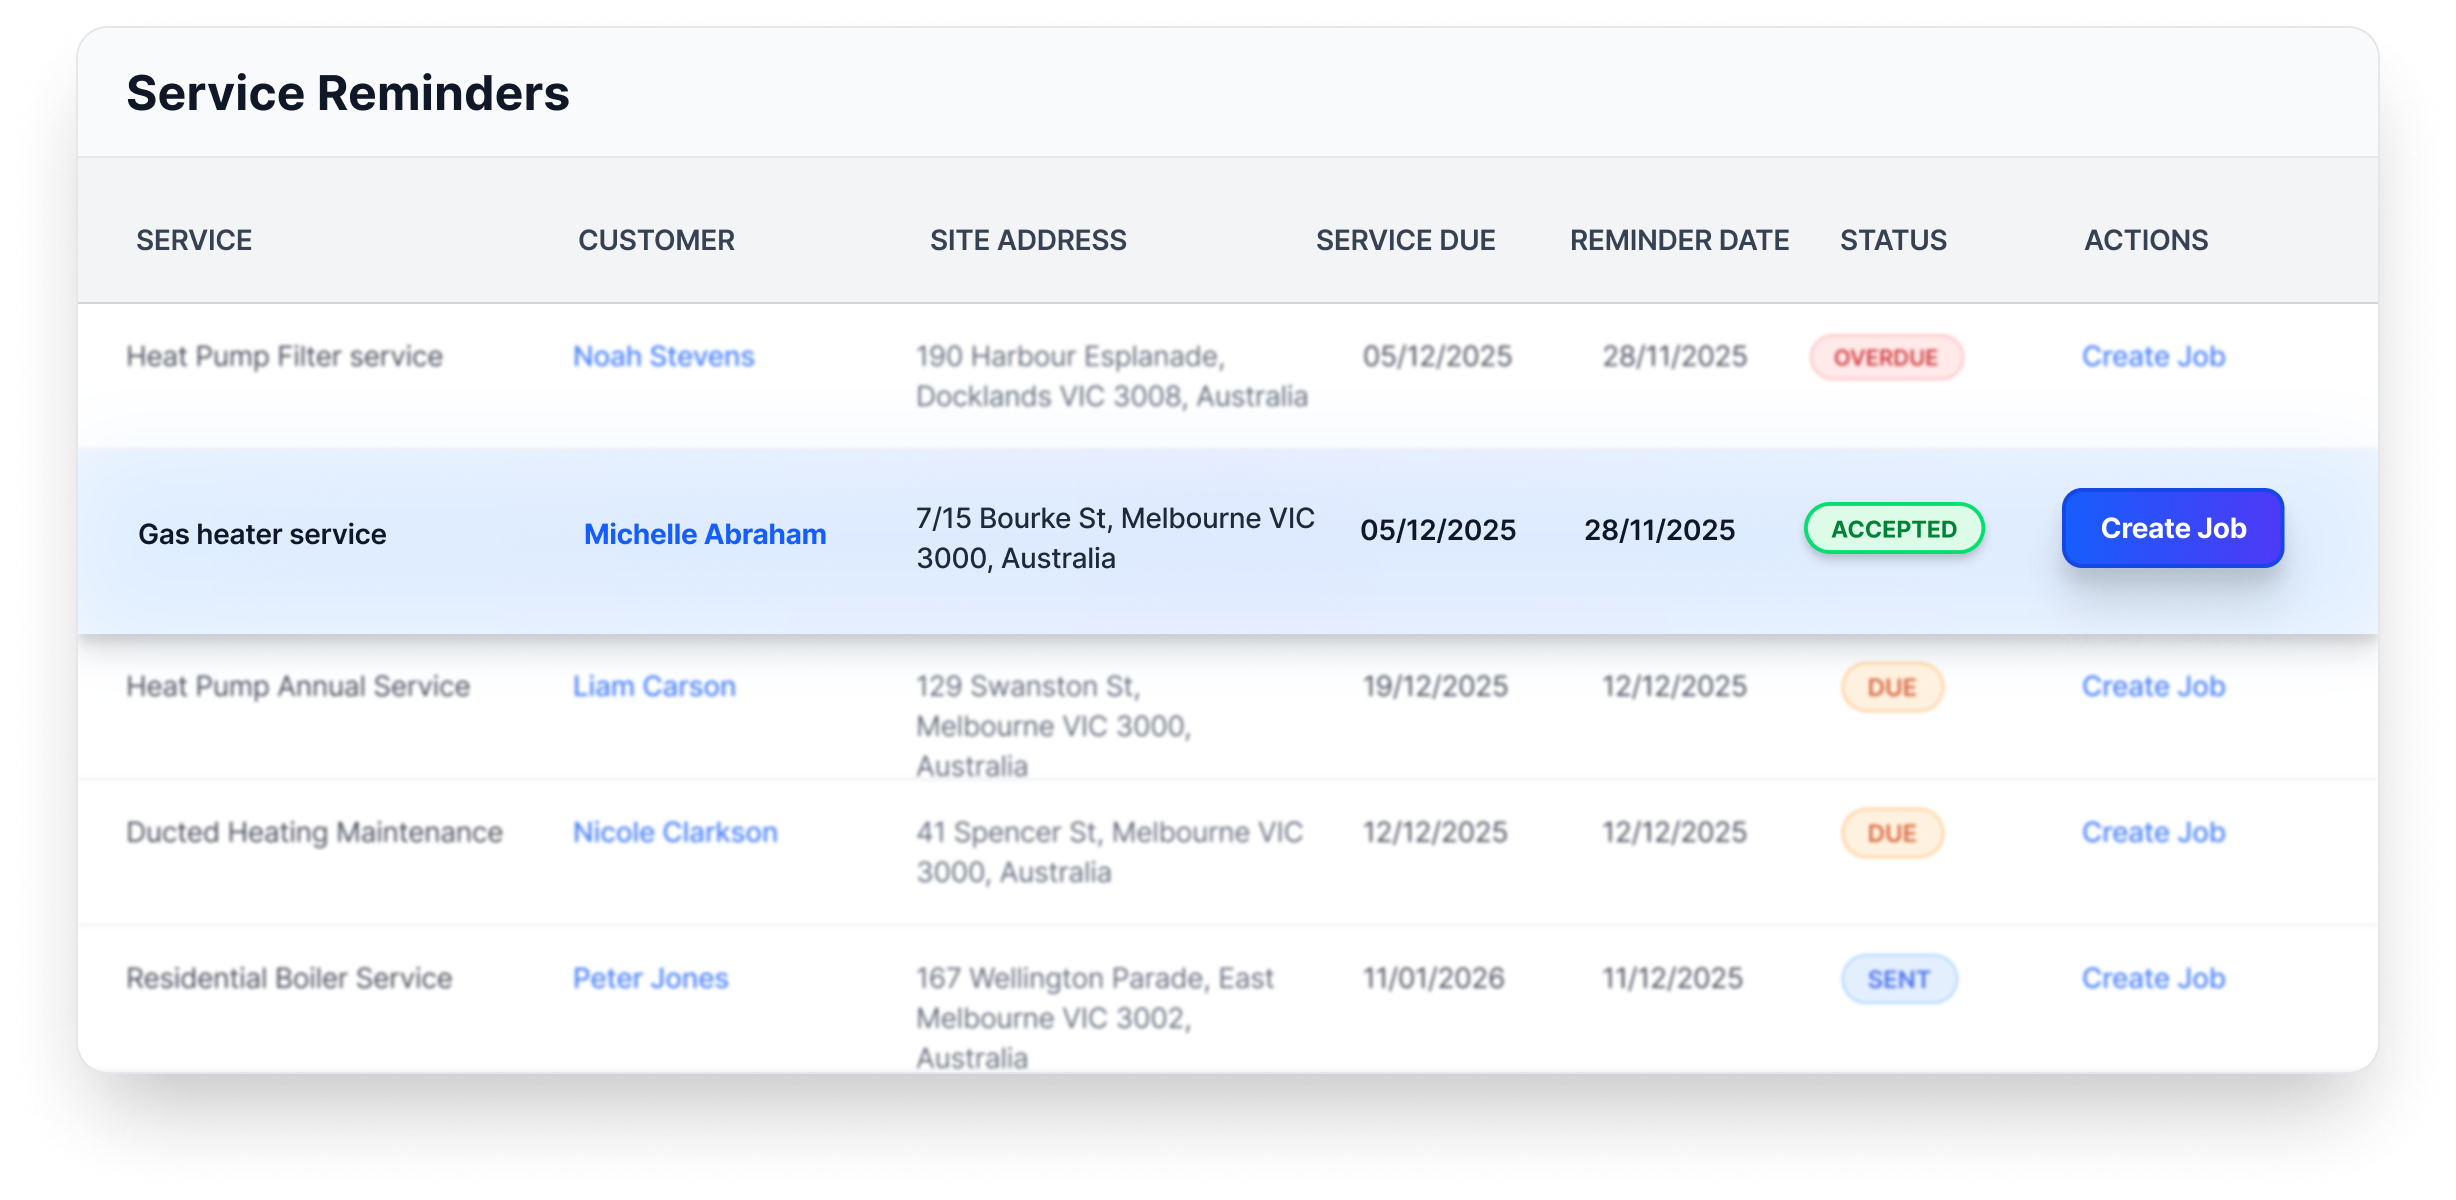Create Job for Ducted Heating Maintenance
This screenshot has width=2456, height=1200.
click(x=2153, y=832)
